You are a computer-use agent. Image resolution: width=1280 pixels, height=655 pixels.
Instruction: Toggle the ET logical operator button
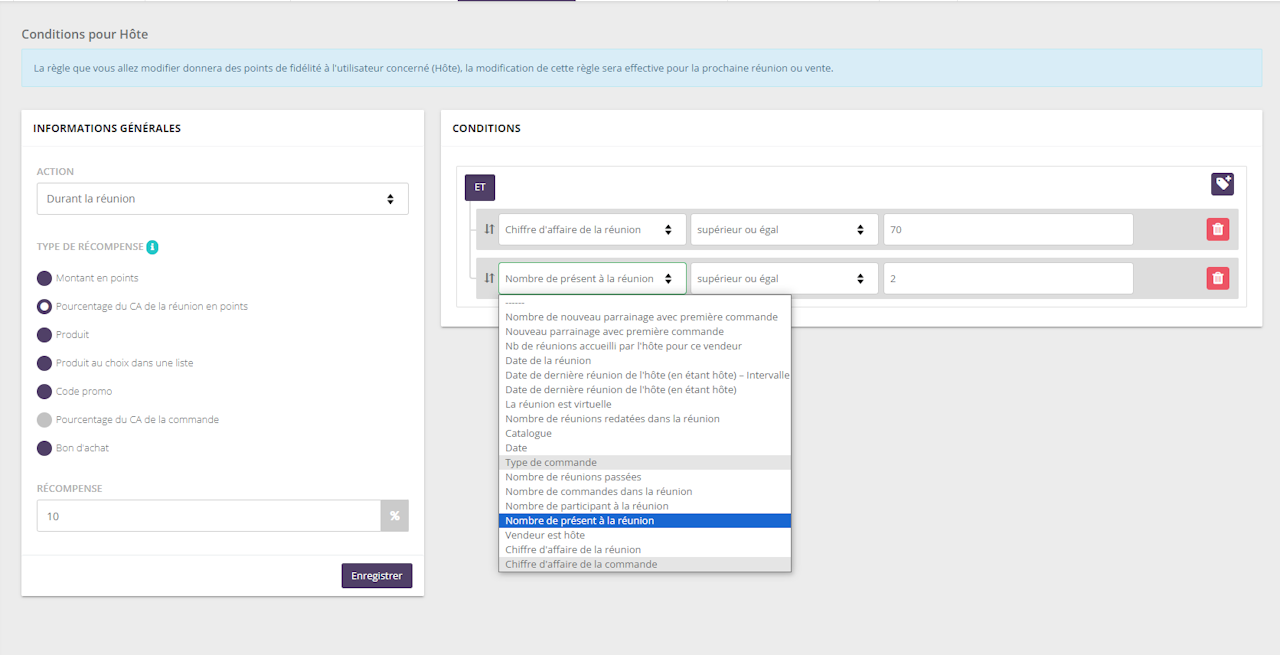[x=480, y=187]
